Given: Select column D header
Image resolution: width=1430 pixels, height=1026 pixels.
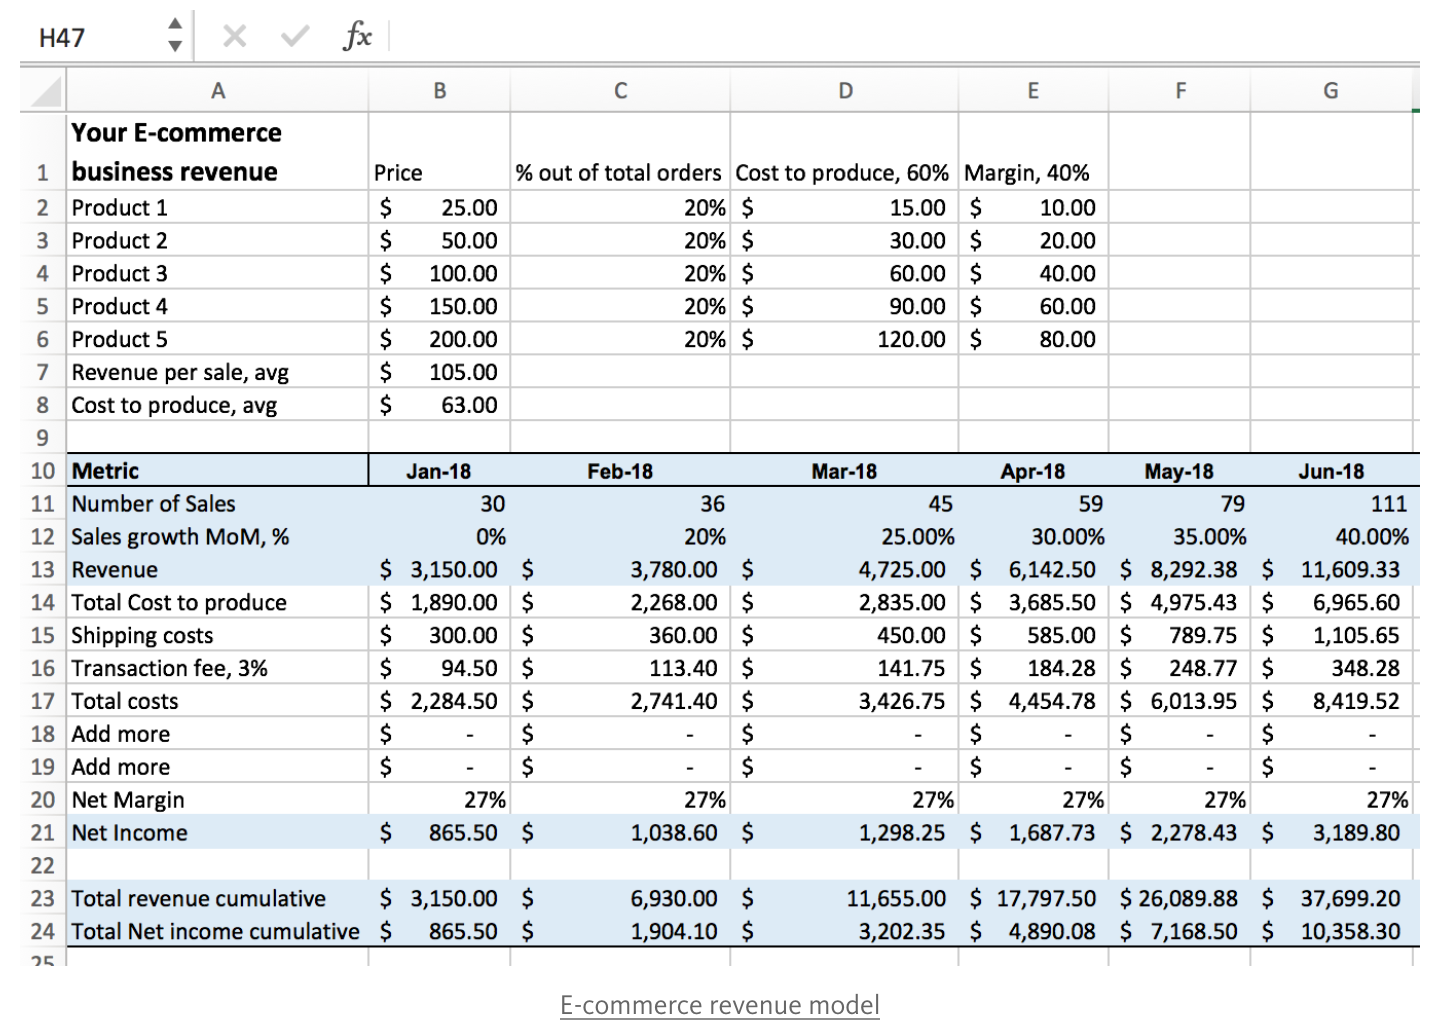Looking at the screenshot, I should (x=845, y=91).
